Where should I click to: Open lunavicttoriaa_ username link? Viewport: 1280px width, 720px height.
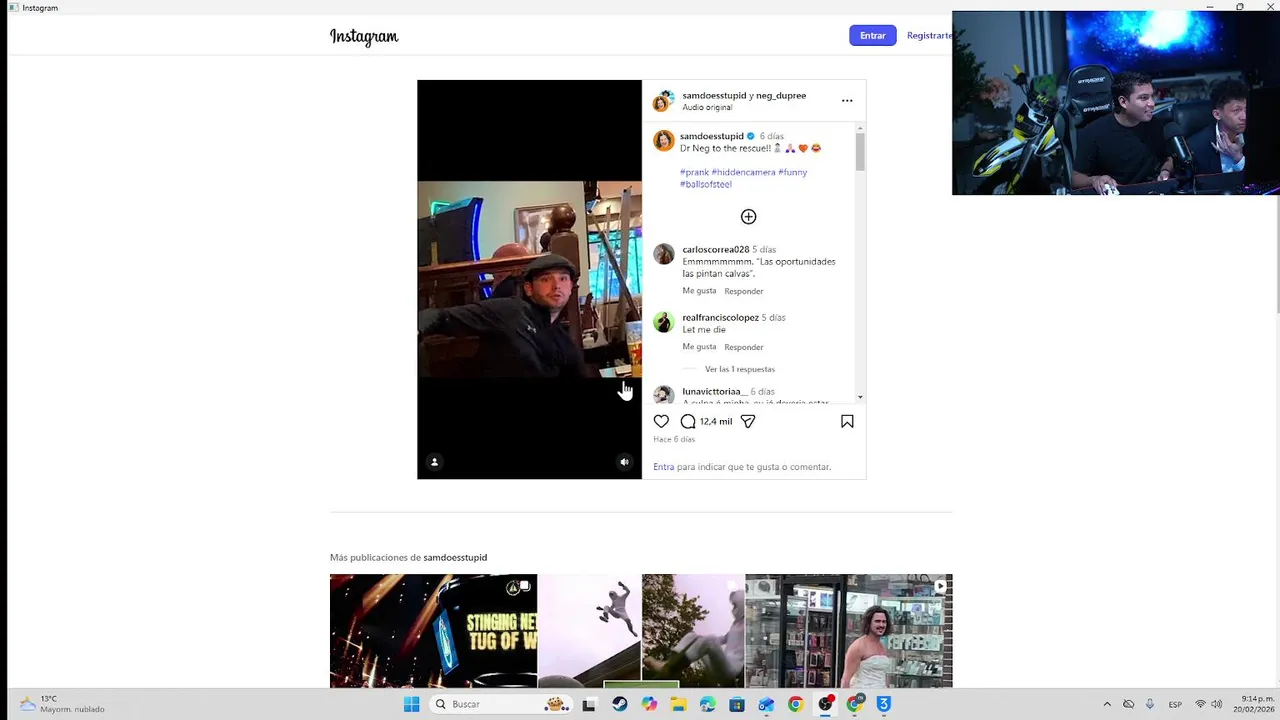point(714,391)
